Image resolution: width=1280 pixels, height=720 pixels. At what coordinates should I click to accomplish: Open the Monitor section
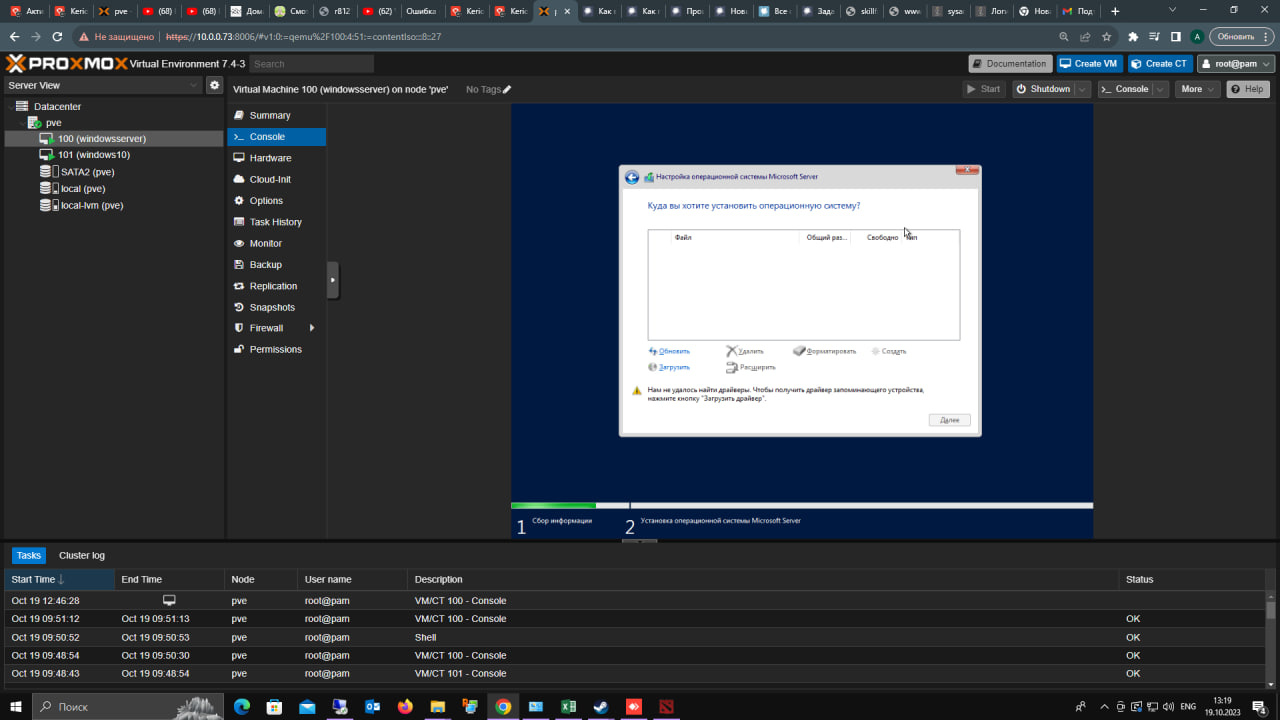pos(276,243)
